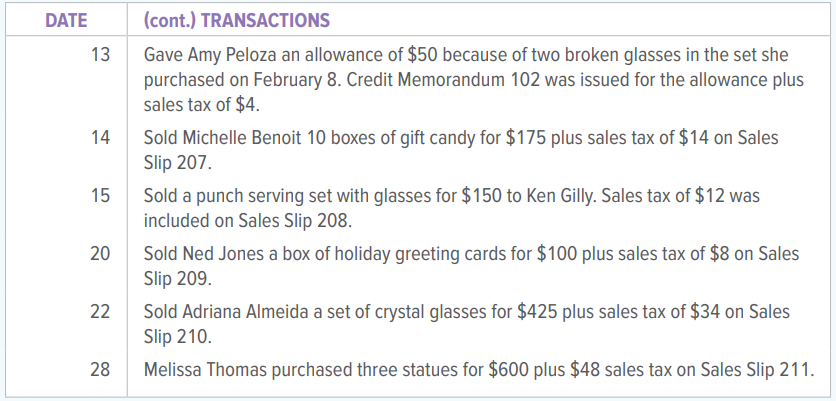
Task: Click the Ned Jones greeting cards transaction
Action: (471, 266)
